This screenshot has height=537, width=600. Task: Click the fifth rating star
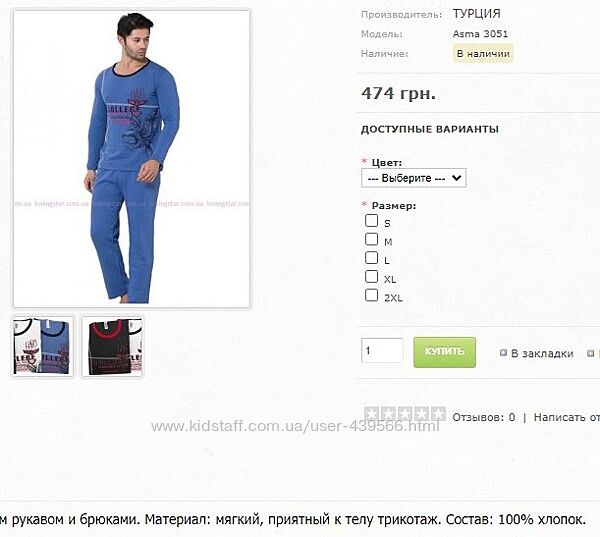coord(439,414)
